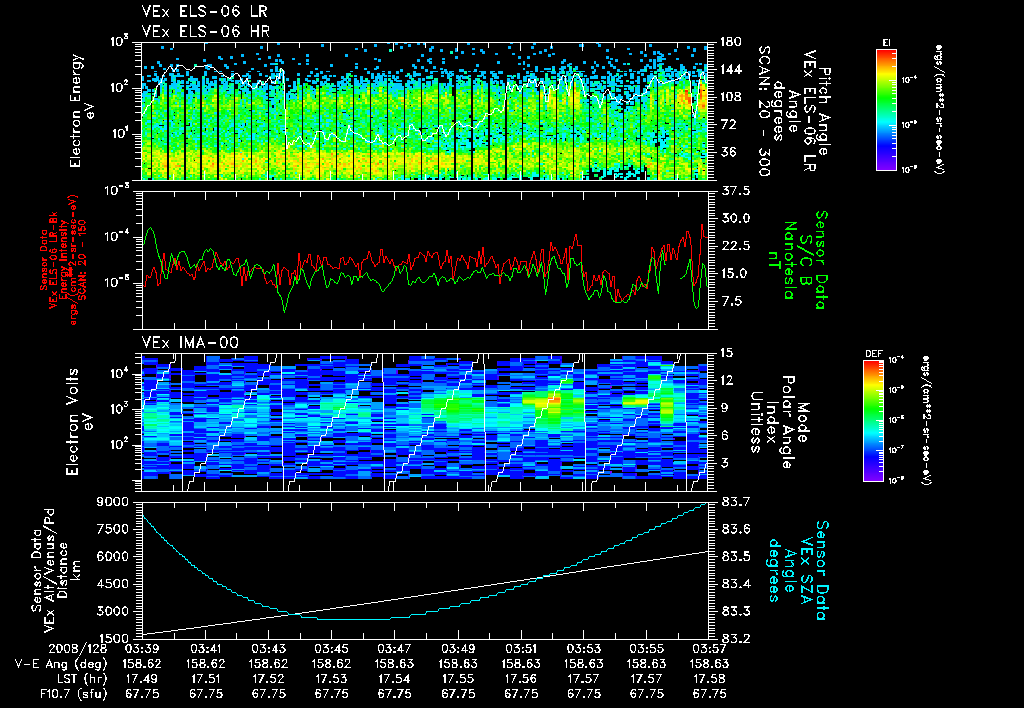The height and width of the screenshot is (708, 1024).
Task: Click the 3000 km altitude tick
Action: [115, 611]
